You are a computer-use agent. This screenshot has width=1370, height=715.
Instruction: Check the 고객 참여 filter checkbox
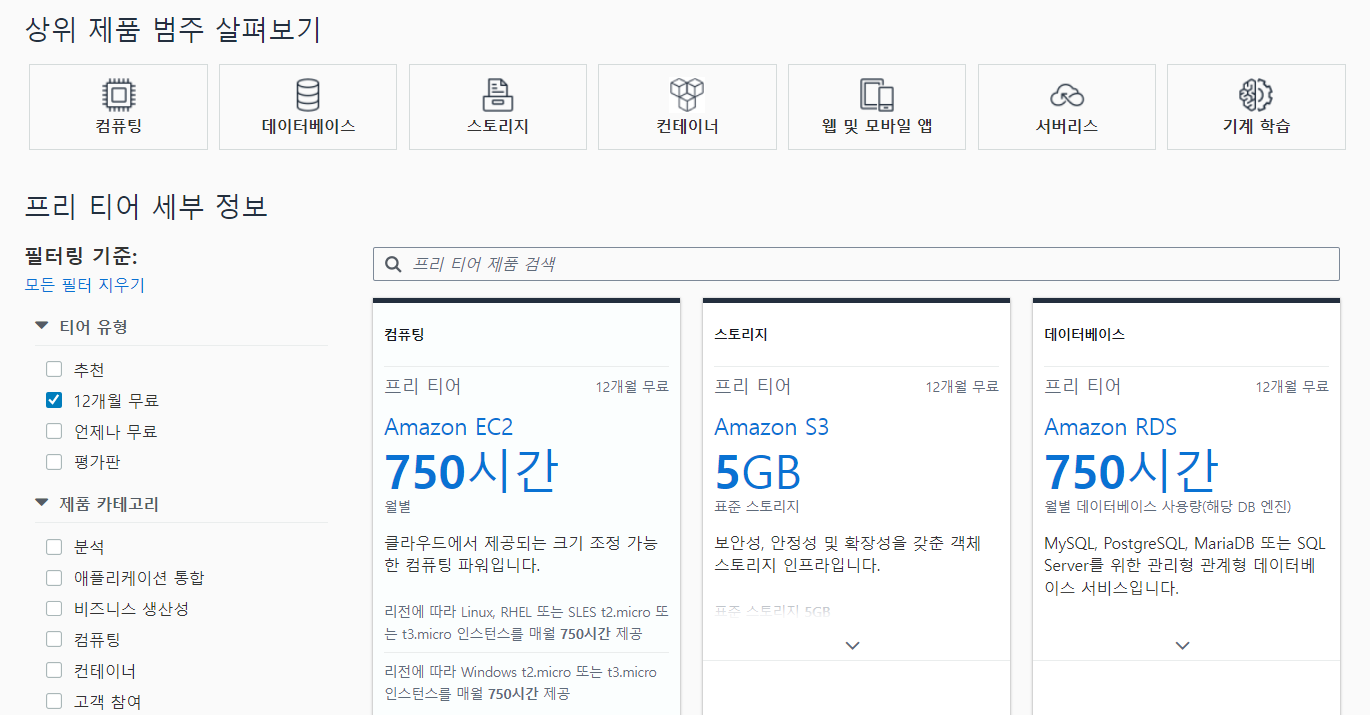54,702
